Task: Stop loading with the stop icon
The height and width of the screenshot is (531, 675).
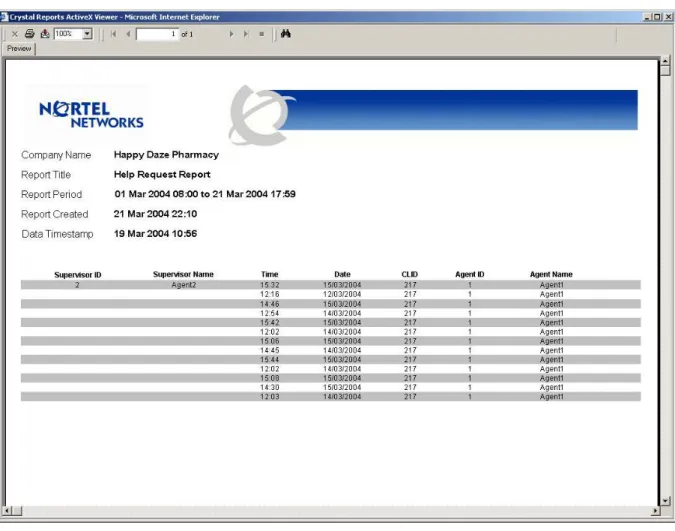Action: click(x=261, y=34)
